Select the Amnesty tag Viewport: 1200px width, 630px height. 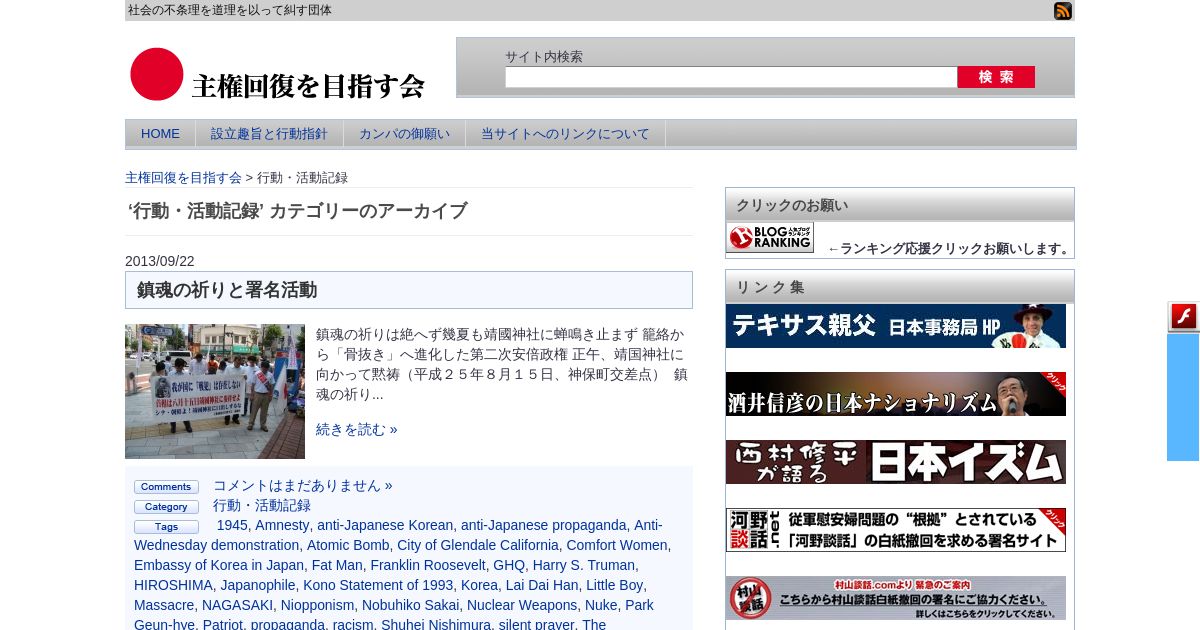282,525
